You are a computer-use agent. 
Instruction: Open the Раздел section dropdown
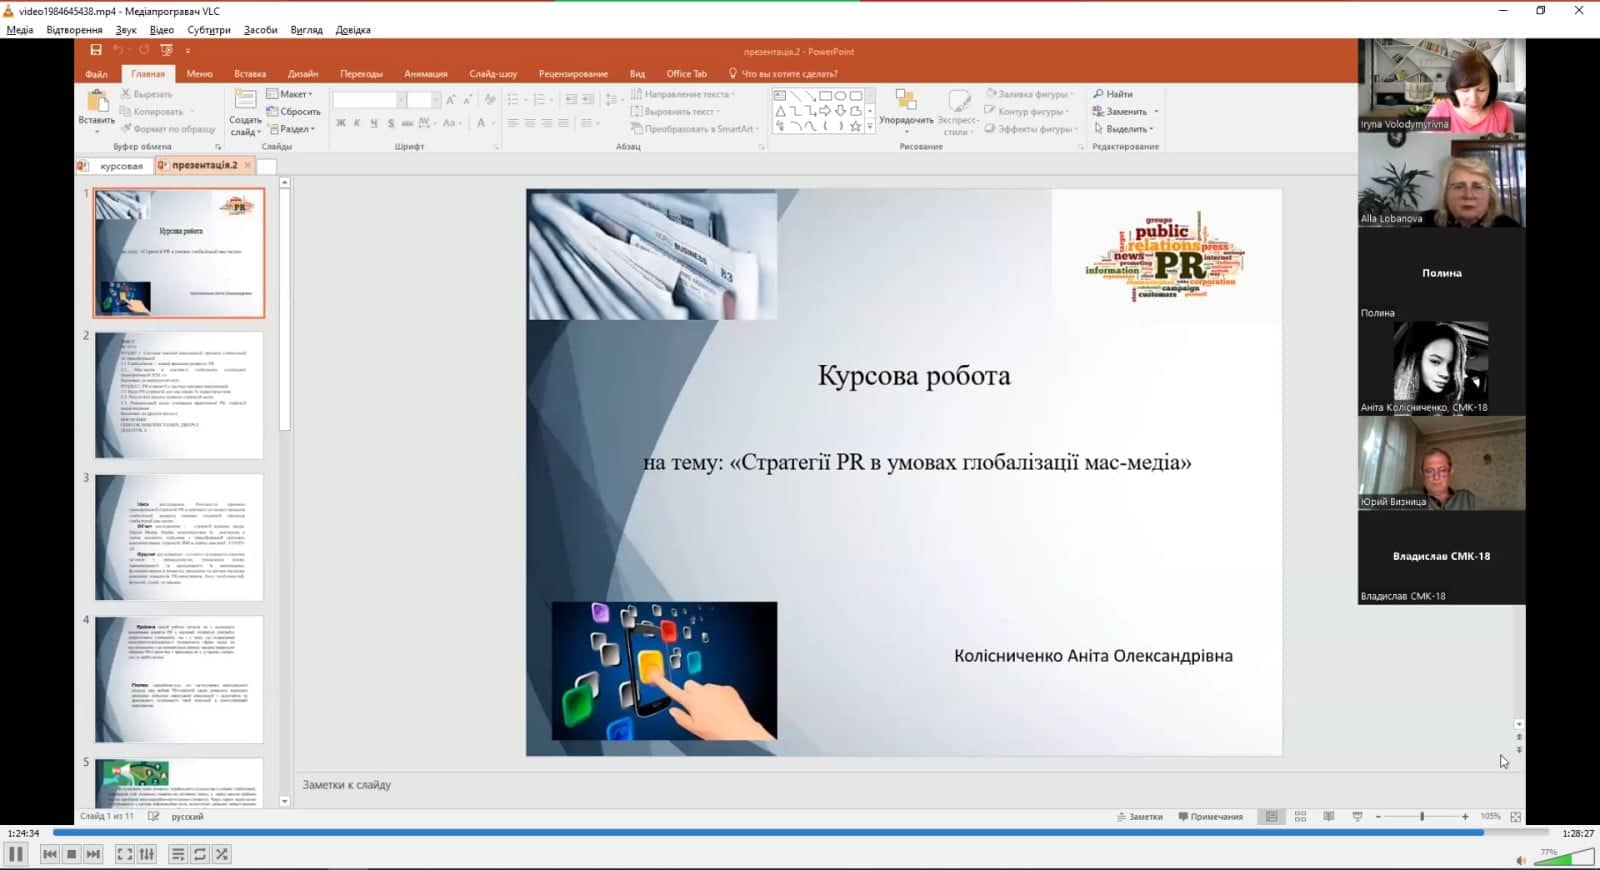coord(293,129)
